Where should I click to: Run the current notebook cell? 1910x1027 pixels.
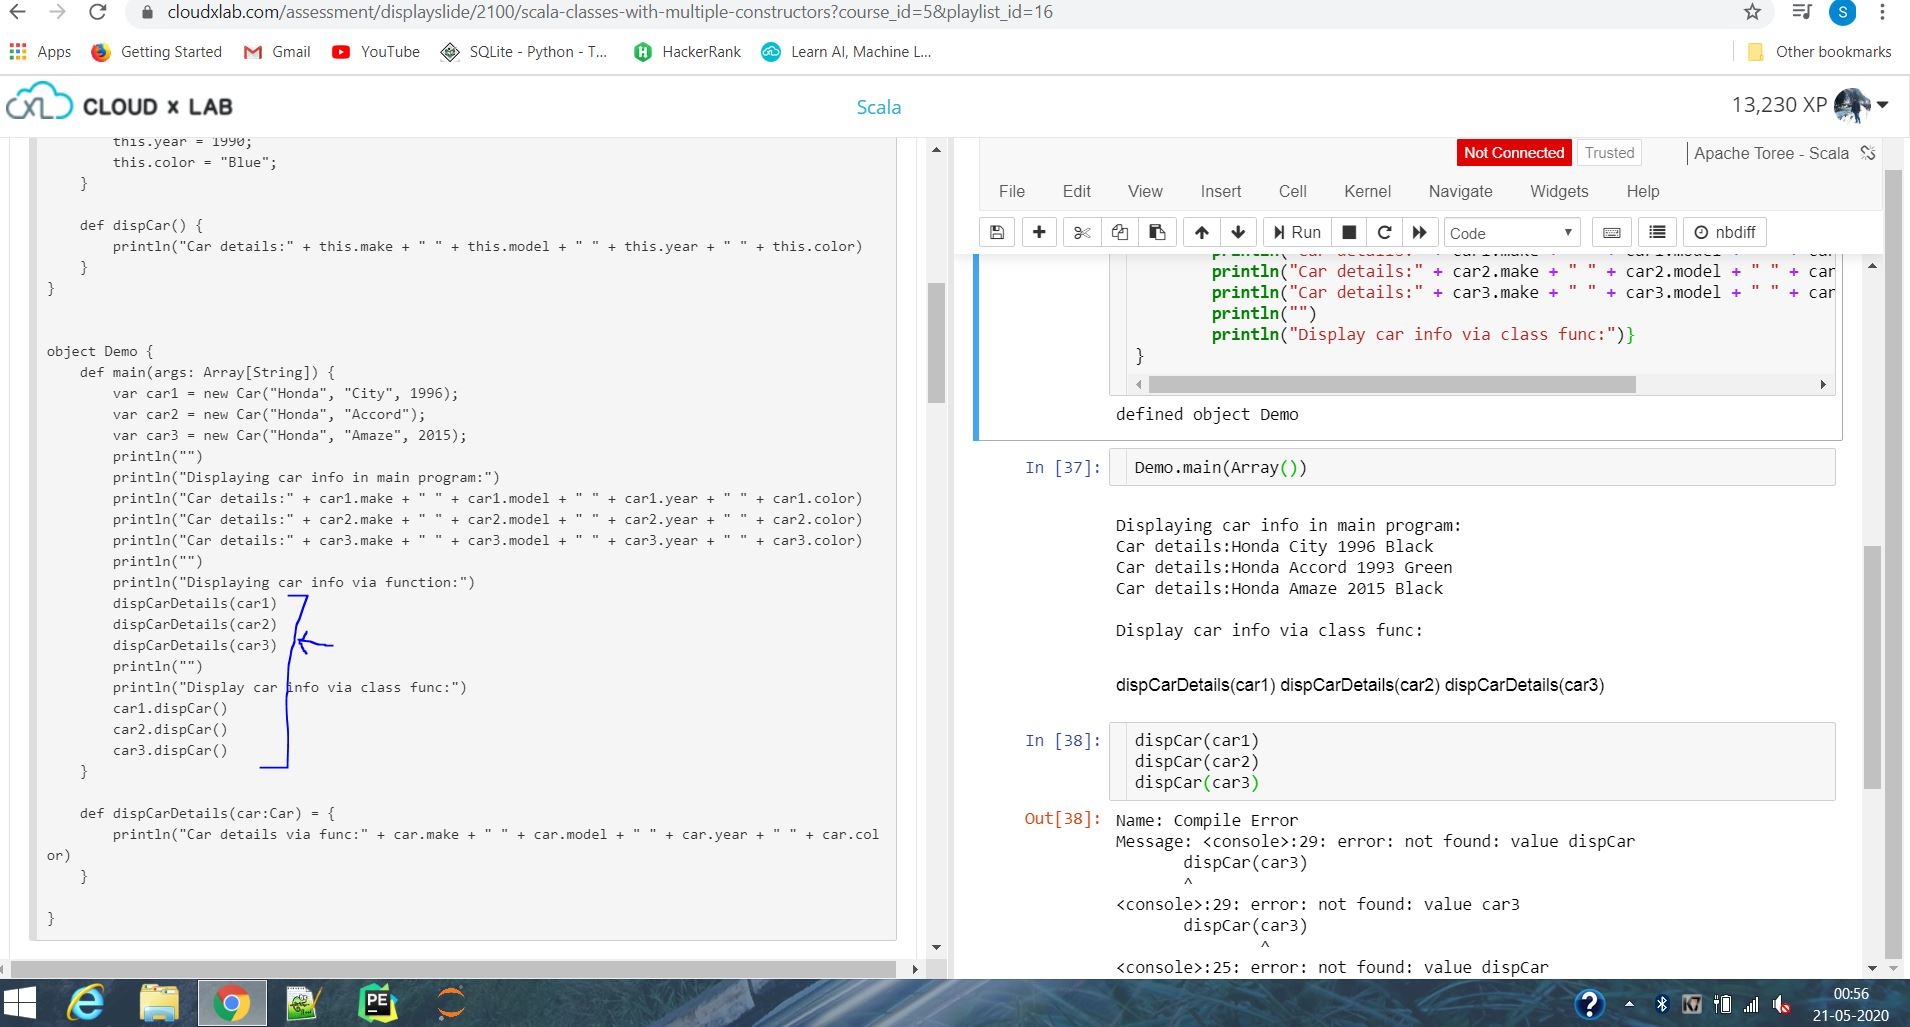[1297, 232]
